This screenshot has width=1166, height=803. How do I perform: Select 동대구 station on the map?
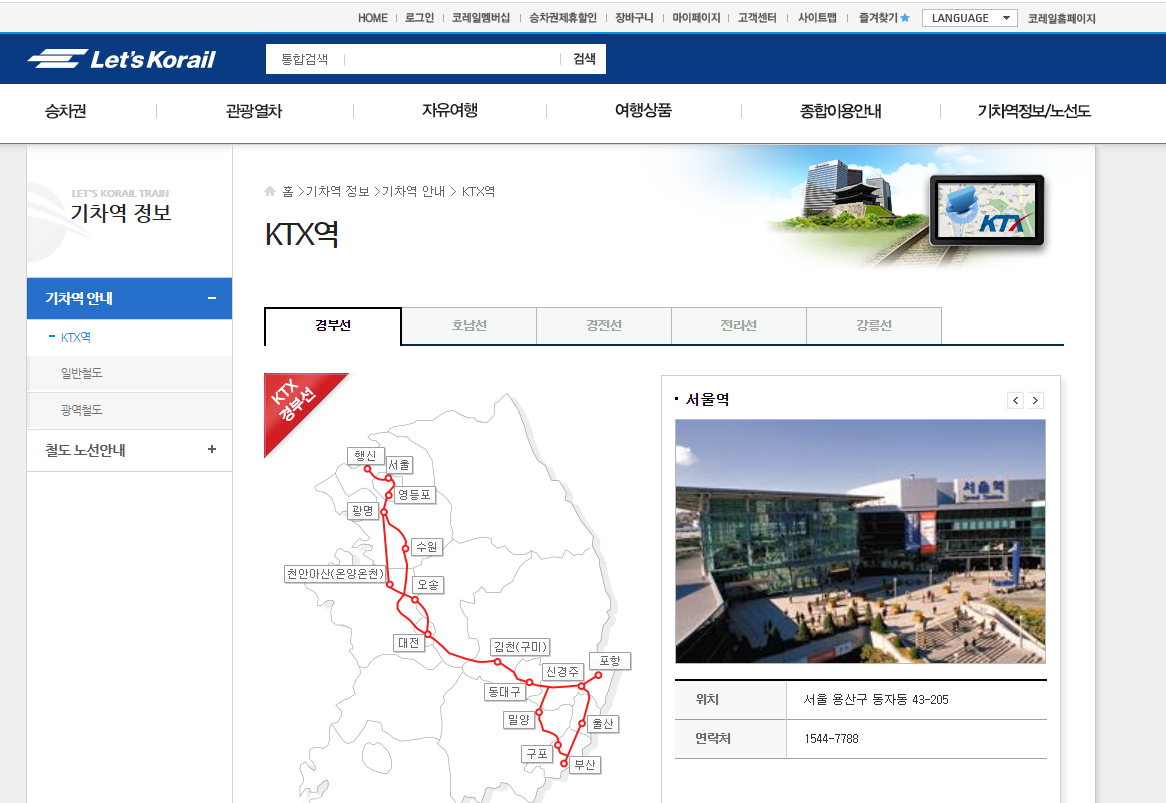(504, 691)
